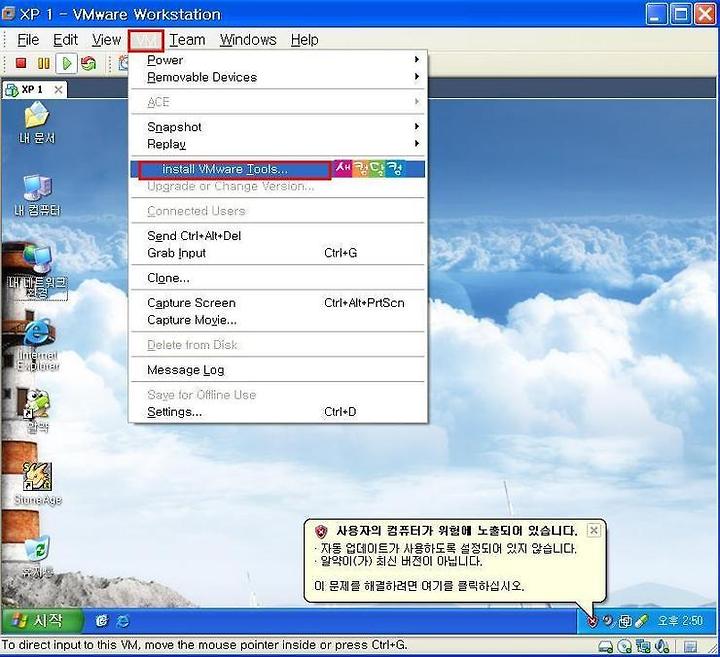Click the Internet Explorer quick launch icon
The height and width of the screenshot is (657, 720).
pyautogui.click(x=123, y=621)
